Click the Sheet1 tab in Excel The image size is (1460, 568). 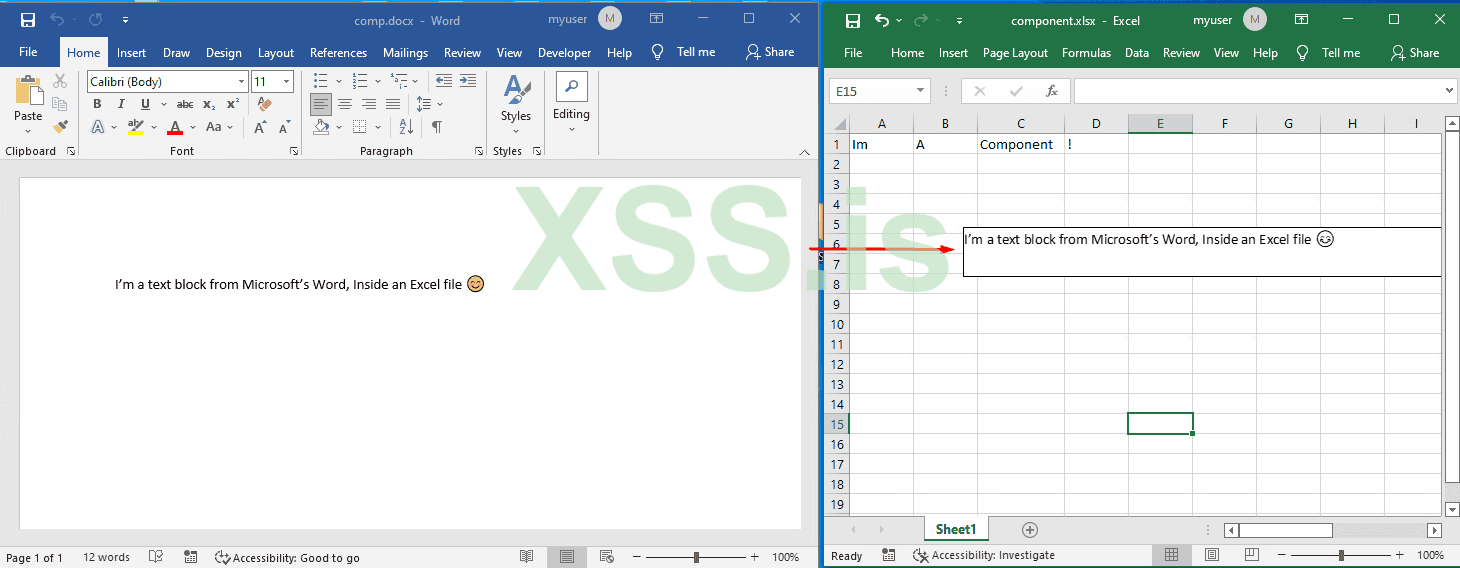pos(955,529)
